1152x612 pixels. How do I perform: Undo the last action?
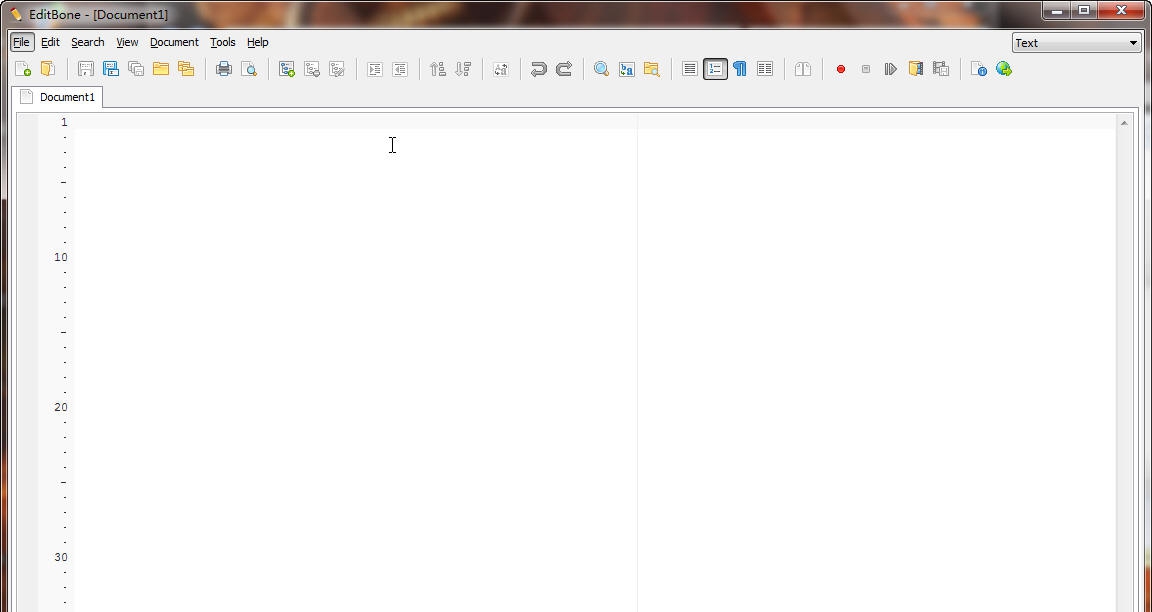point(539,69)
